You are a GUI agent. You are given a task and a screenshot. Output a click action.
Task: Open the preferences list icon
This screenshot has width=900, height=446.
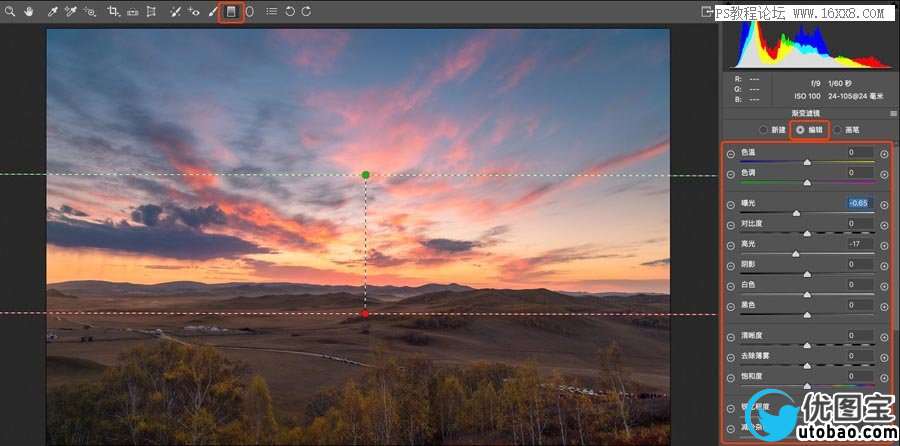(x=271, y=11)
